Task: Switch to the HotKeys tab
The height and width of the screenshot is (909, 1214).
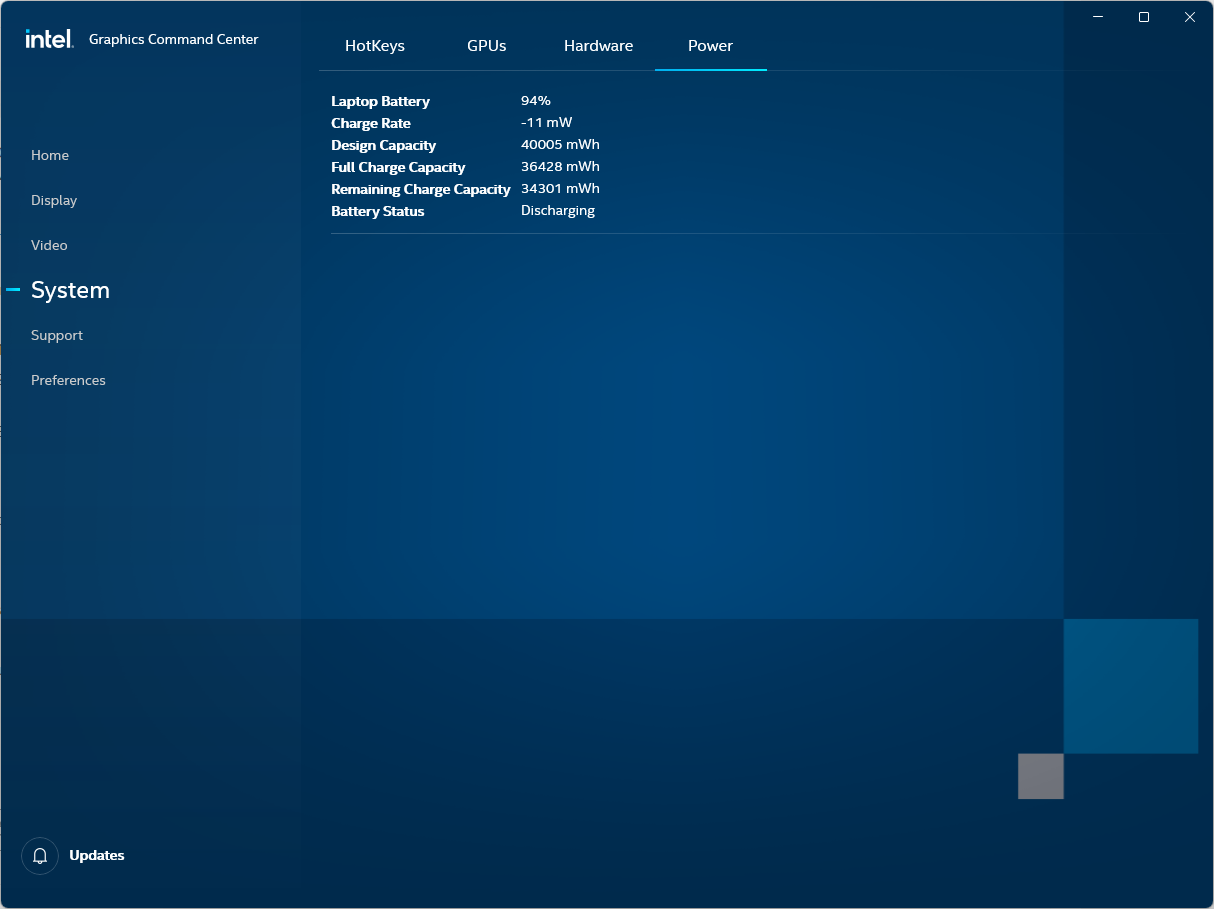Action: [x=374, y=45]
